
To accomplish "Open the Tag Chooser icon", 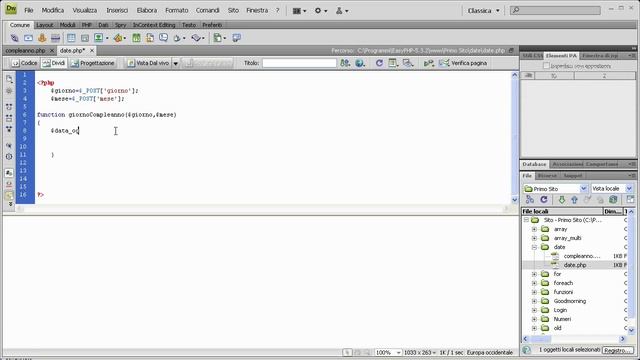I will (x=236, y=38).
